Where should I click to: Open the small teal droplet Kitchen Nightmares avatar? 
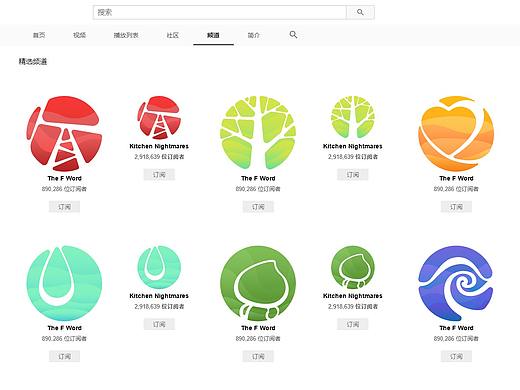tap(159, 267)
